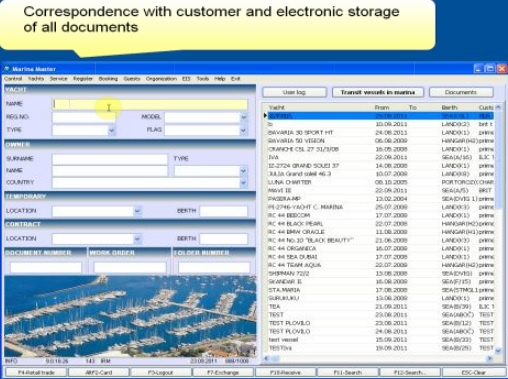Click the F10-Receive button
Image resolution: width=508 pixels, height=379 pixels.
coord(286,372)
